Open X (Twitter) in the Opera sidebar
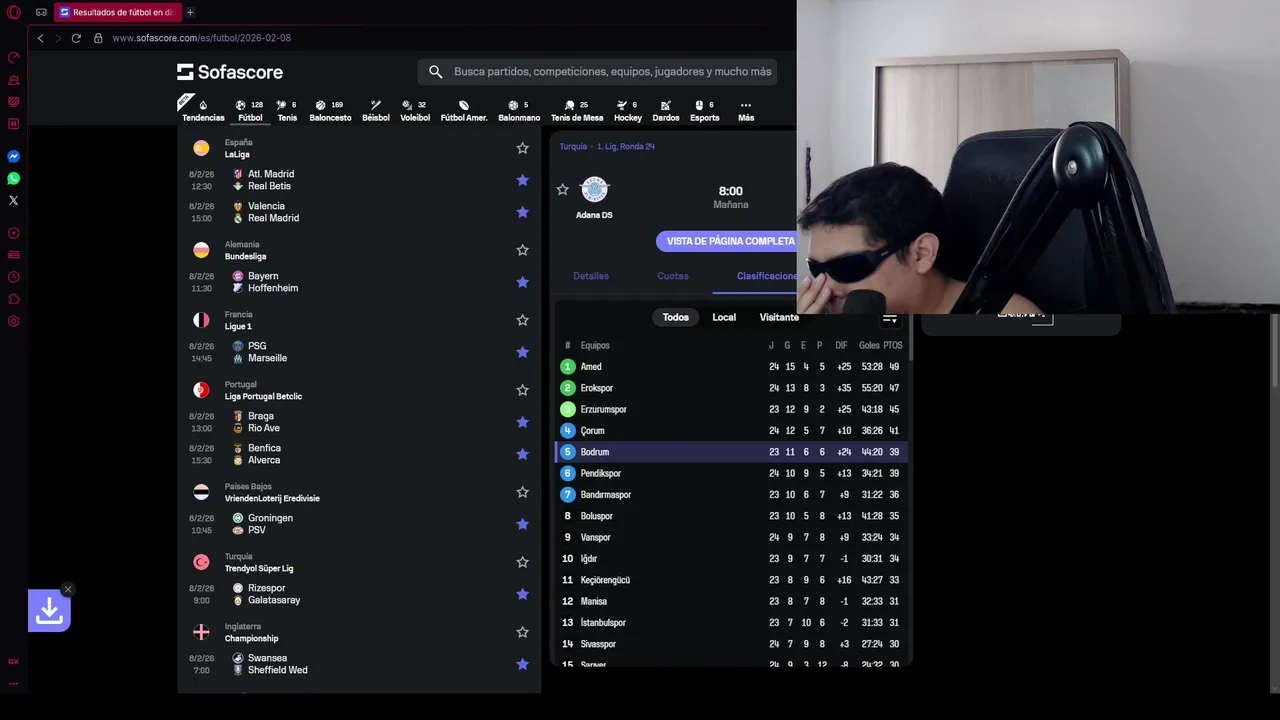The image size is (1280, 720). coord(14,200)
